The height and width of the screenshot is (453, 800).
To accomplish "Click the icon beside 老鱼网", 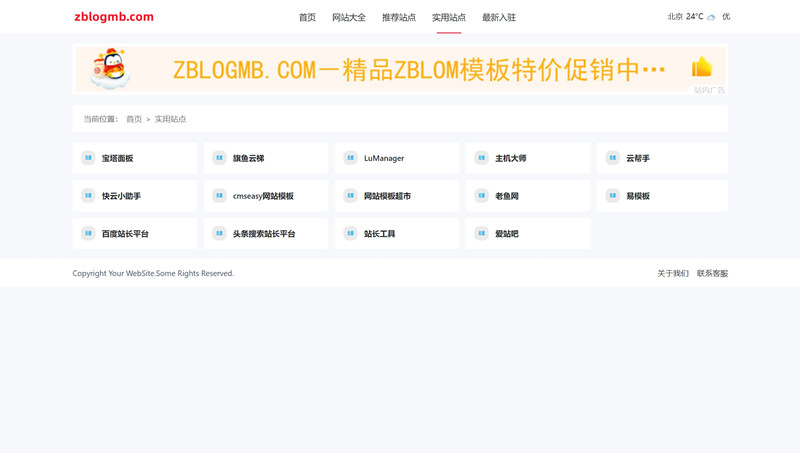I will (482, 195).
